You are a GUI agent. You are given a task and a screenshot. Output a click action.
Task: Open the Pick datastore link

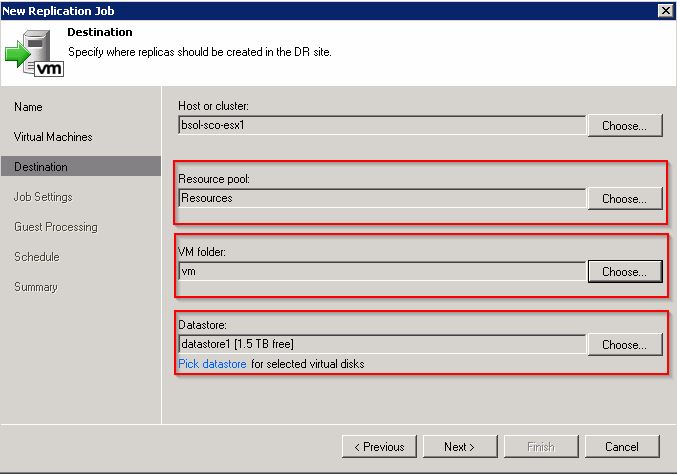pos(212,364)
